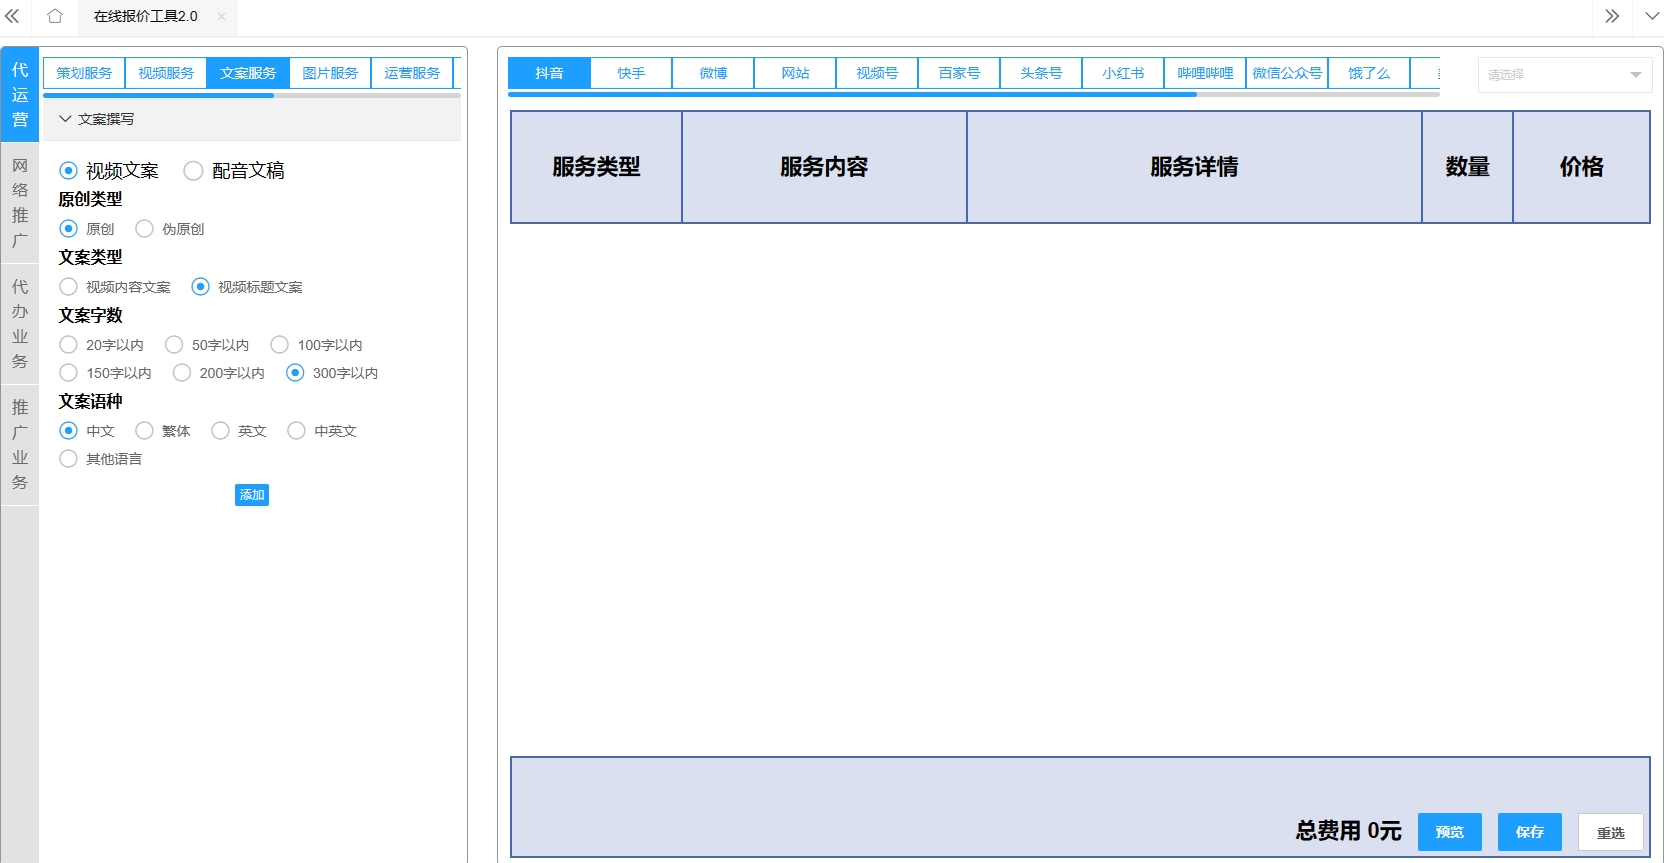
Task: Select 视频内容文案 radio button
Action: pos(69,287)
